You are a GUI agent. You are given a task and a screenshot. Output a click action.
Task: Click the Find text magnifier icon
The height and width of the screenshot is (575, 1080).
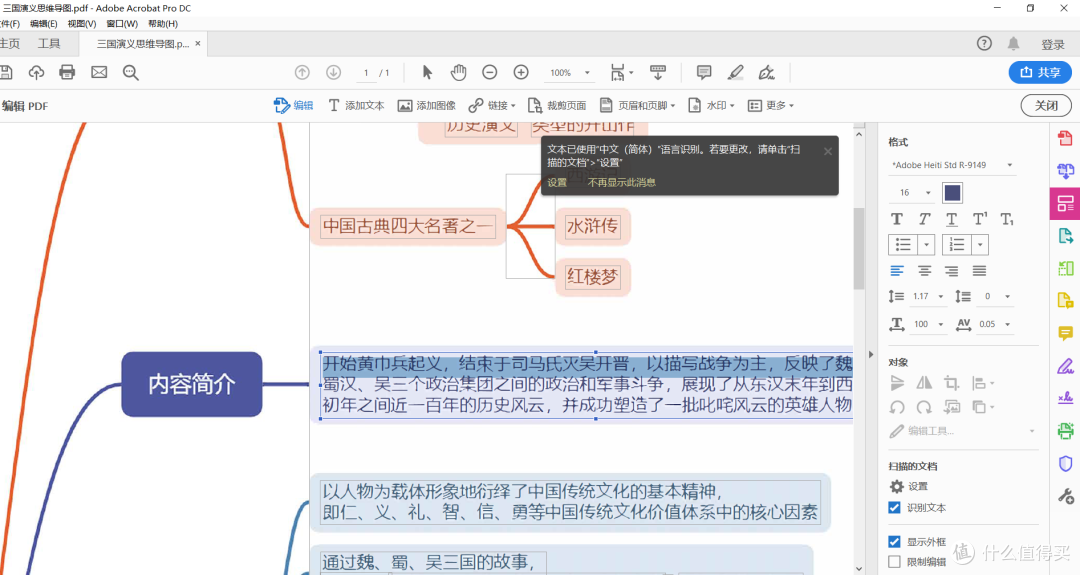click(131, 72)
